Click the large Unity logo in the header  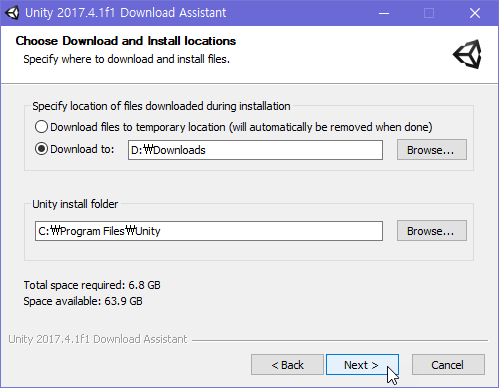[x=467, y=54]
